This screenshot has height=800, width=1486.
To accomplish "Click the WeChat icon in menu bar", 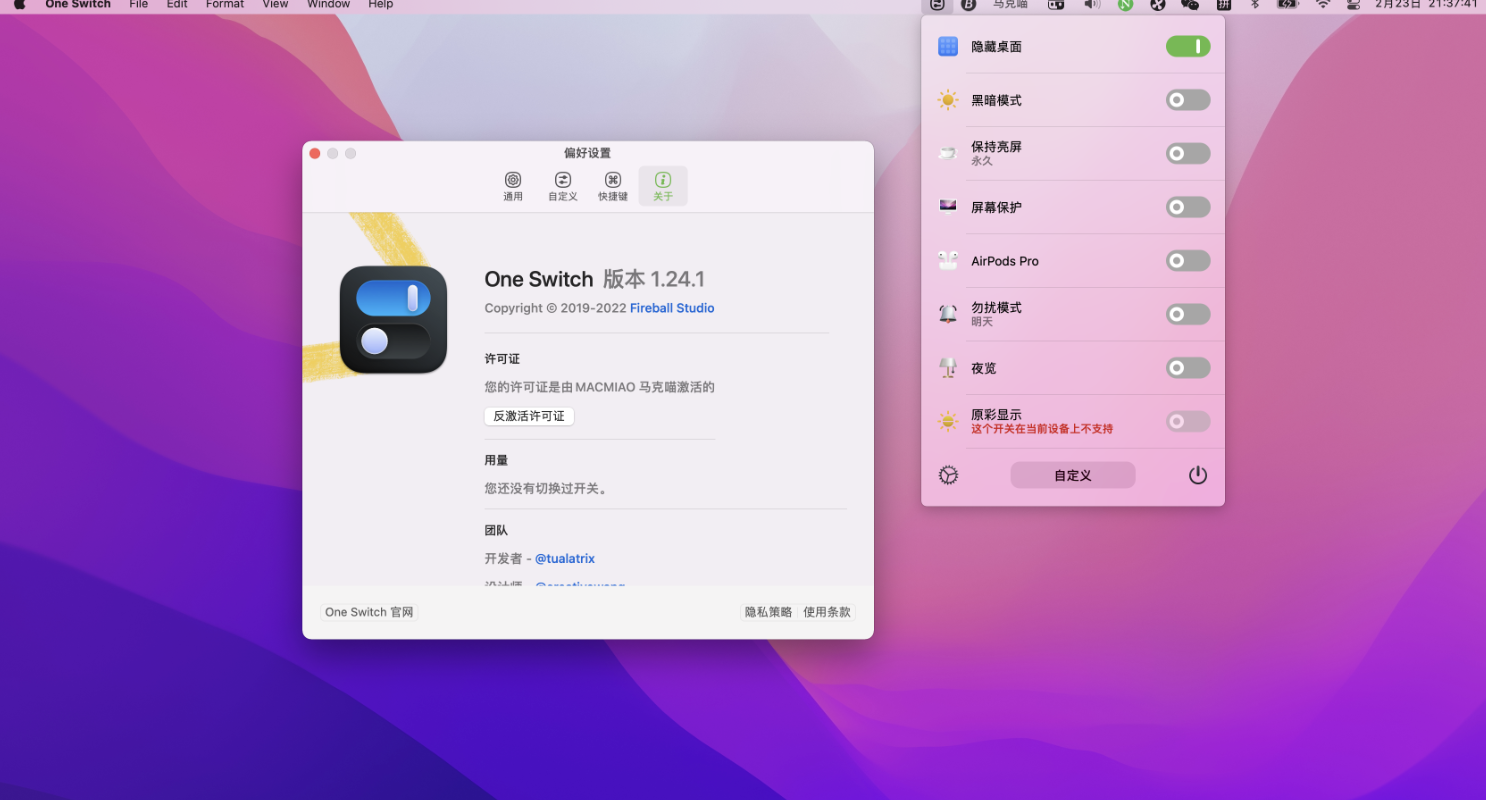I will coord(1190,4).
